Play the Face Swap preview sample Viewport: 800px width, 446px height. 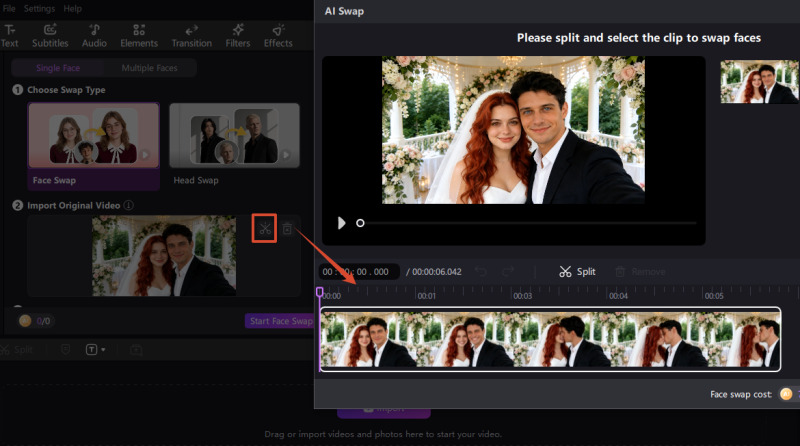[145, 154]
